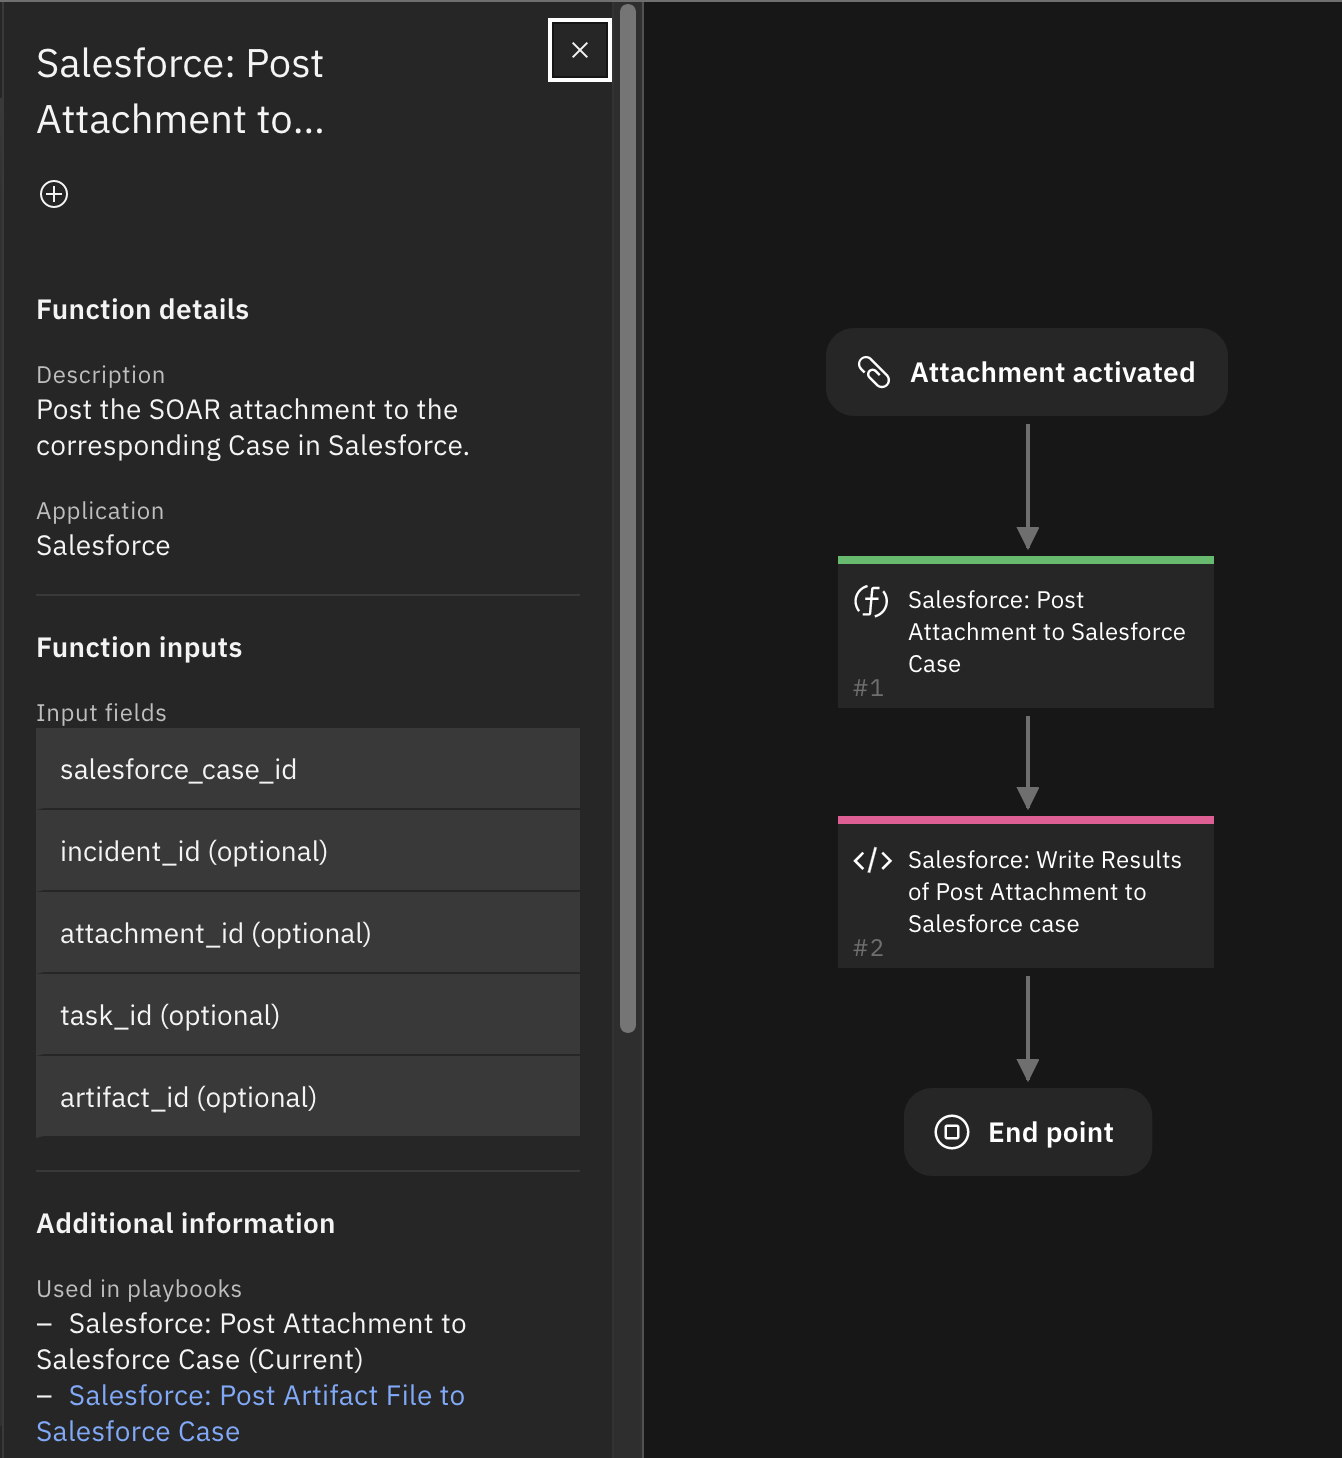Click the #2 label on the script node

[x=868, y=948]
